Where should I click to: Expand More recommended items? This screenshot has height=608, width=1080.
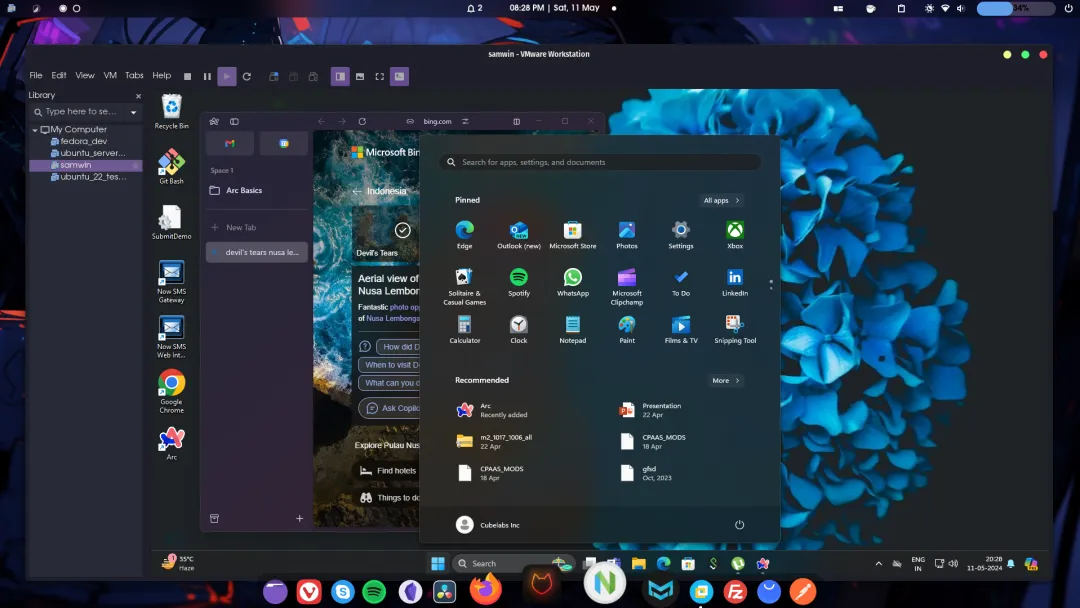[725, 380]
